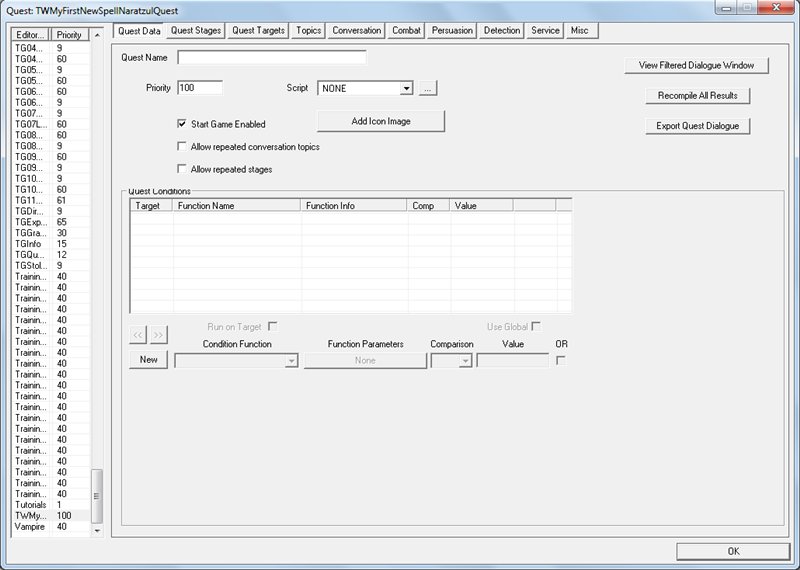Go to previous condition with << button
800x570 pixels.
138,335
